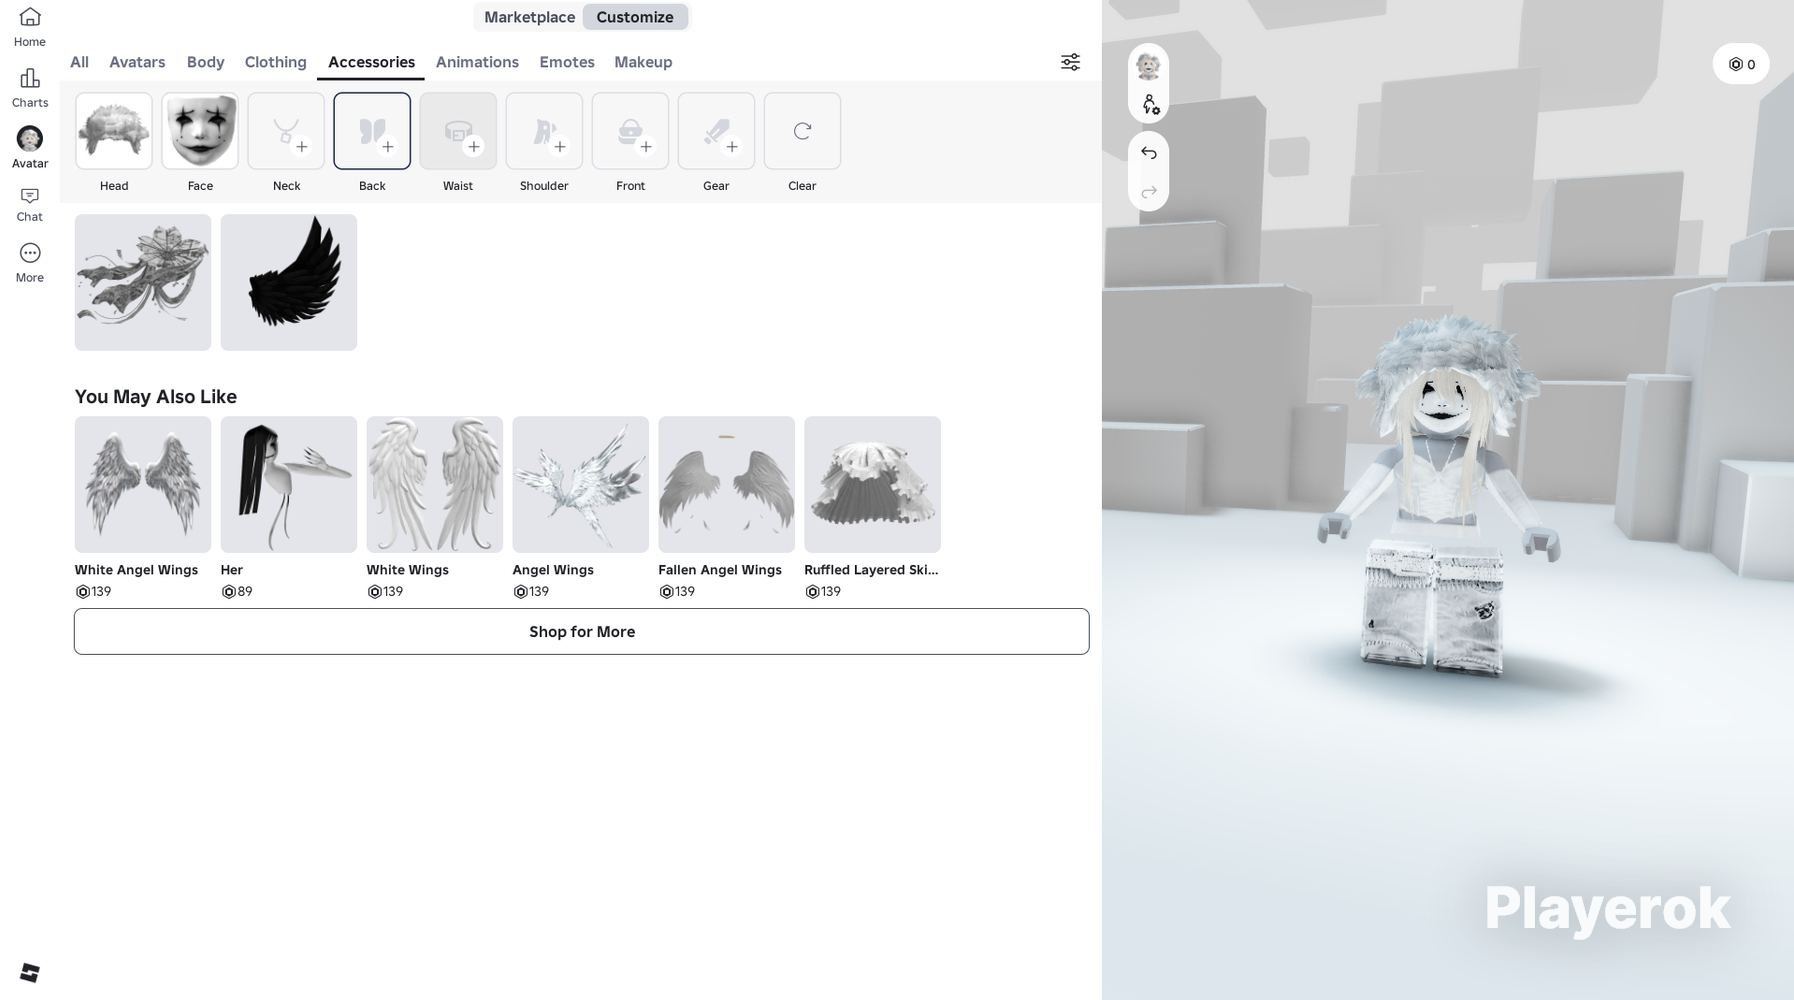
Task: Select the Accessories tab
Action: pos(371,62)
